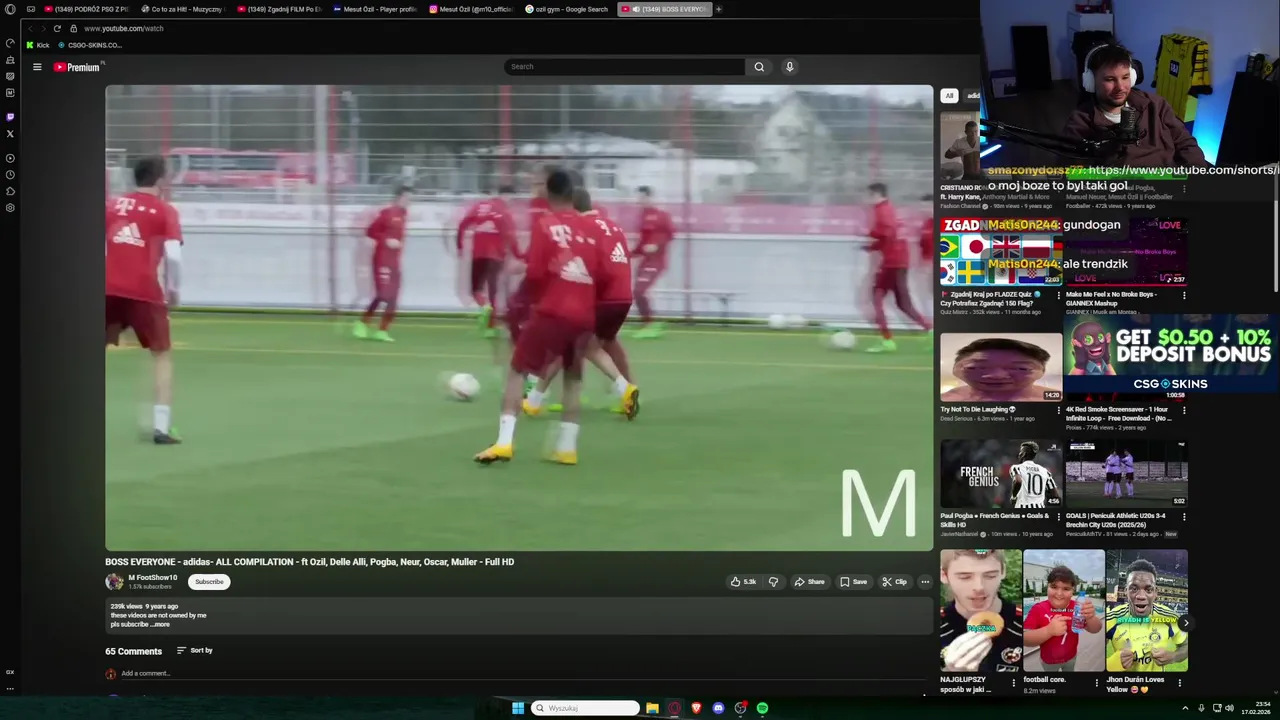Image resolution: width=1280 pixels, height=720 pixels.
Task: Open a new browser tab with plus
Action: [718, 9]
